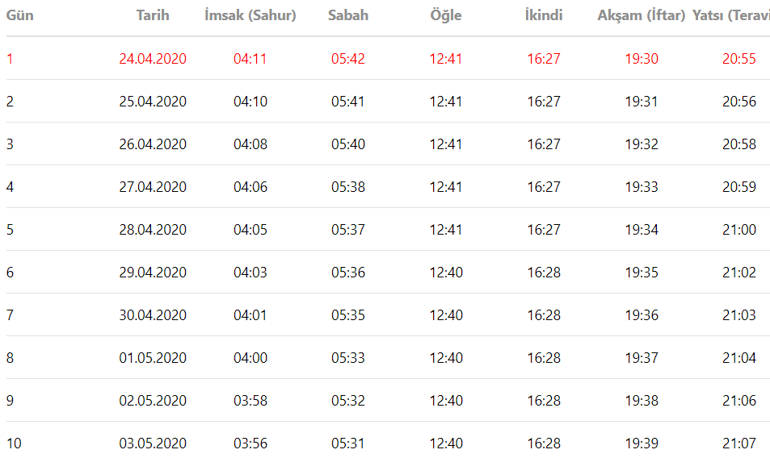This screenshot has width=770, height=458.
Task: Select the Öğle column header
Action: [446, 16]
